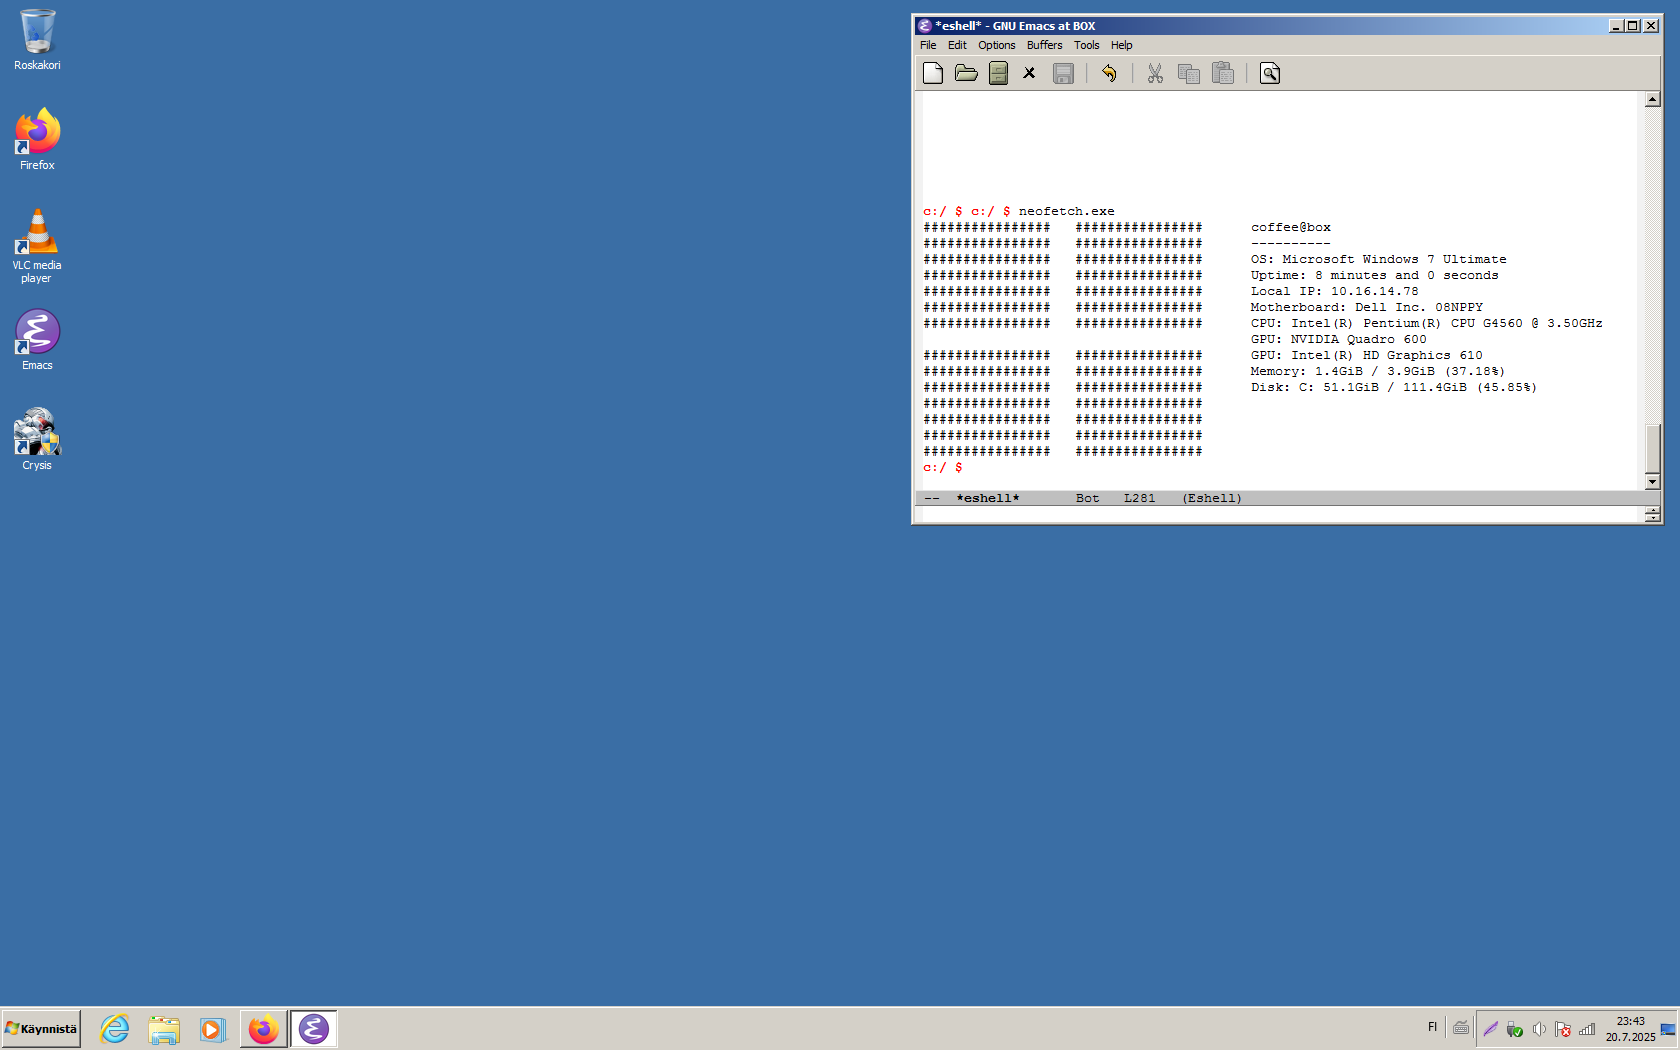
Task: Click the Show desktop button
Action: [x=1669, y=1029]
